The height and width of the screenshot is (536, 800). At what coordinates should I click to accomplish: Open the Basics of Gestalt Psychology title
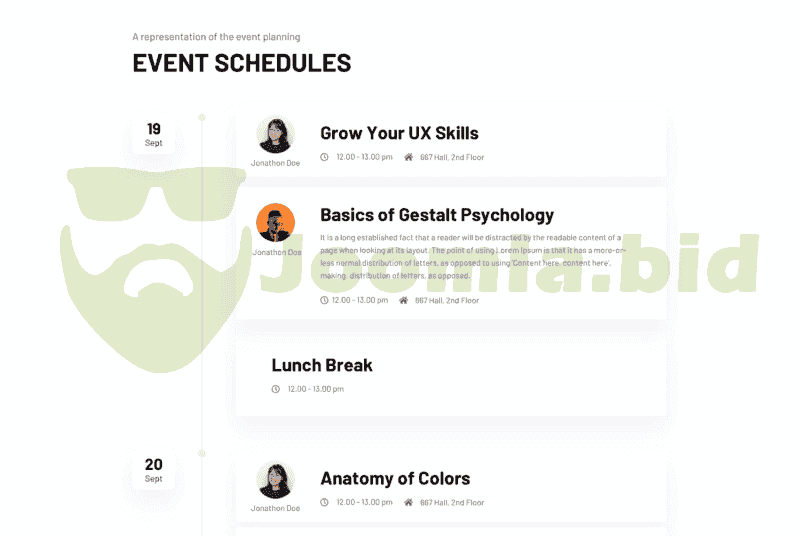[x=436, y=215]
